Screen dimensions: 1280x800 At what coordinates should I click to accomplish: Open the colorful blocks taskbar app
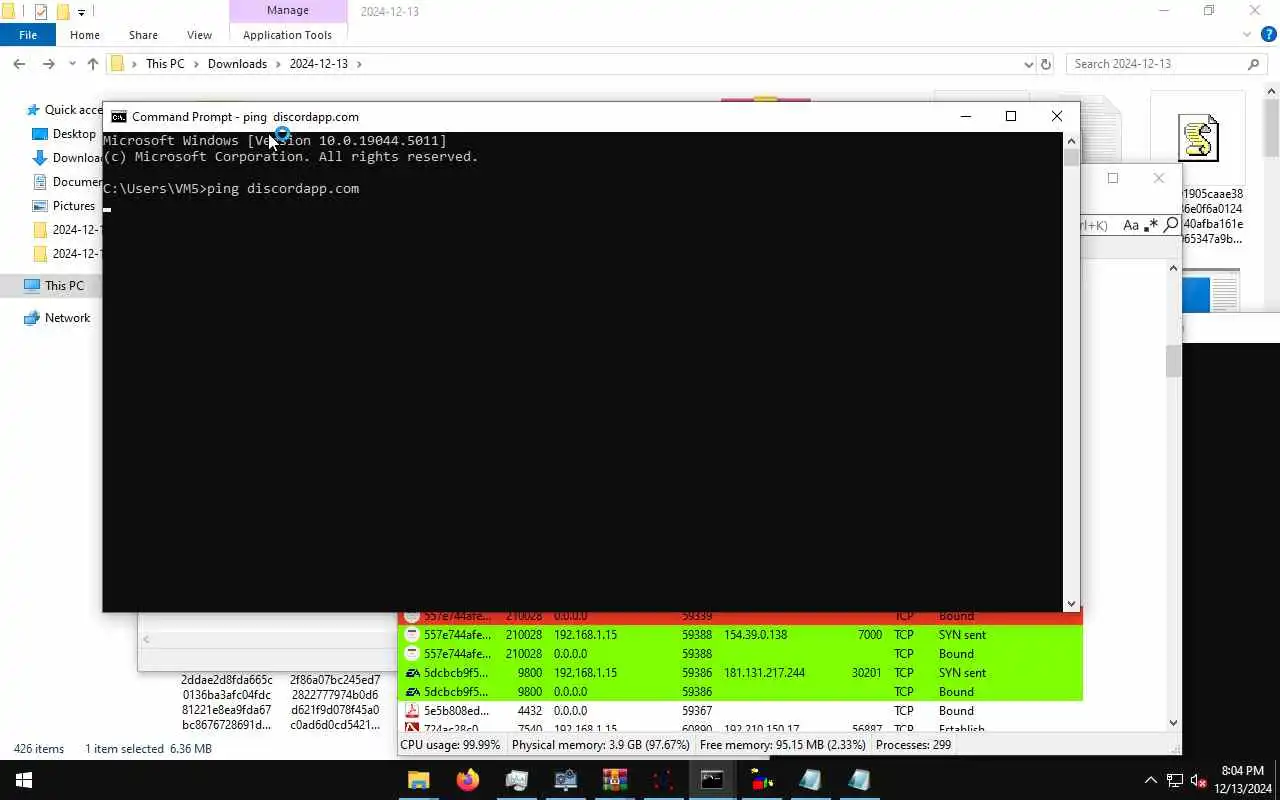[x=761, y=780]
